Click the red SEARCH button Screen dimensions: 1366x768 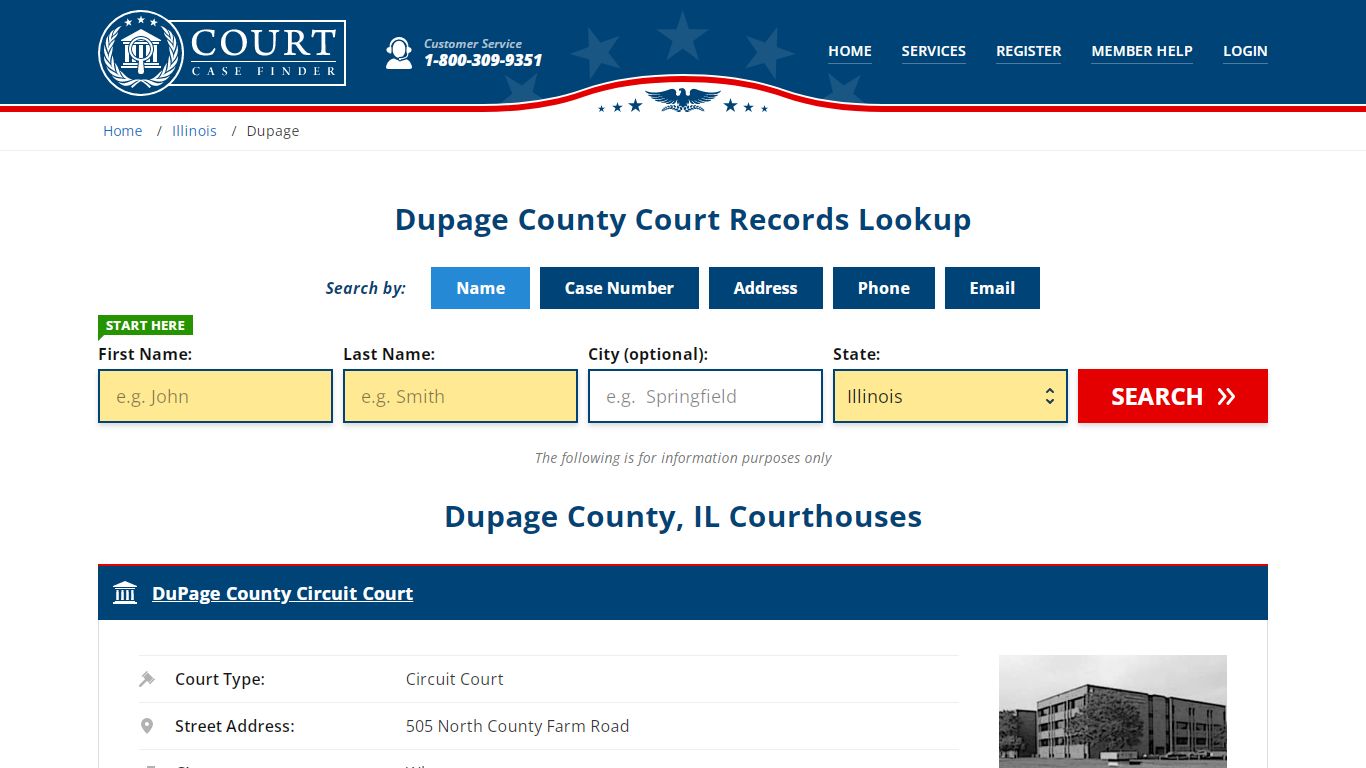(1173, 396)
